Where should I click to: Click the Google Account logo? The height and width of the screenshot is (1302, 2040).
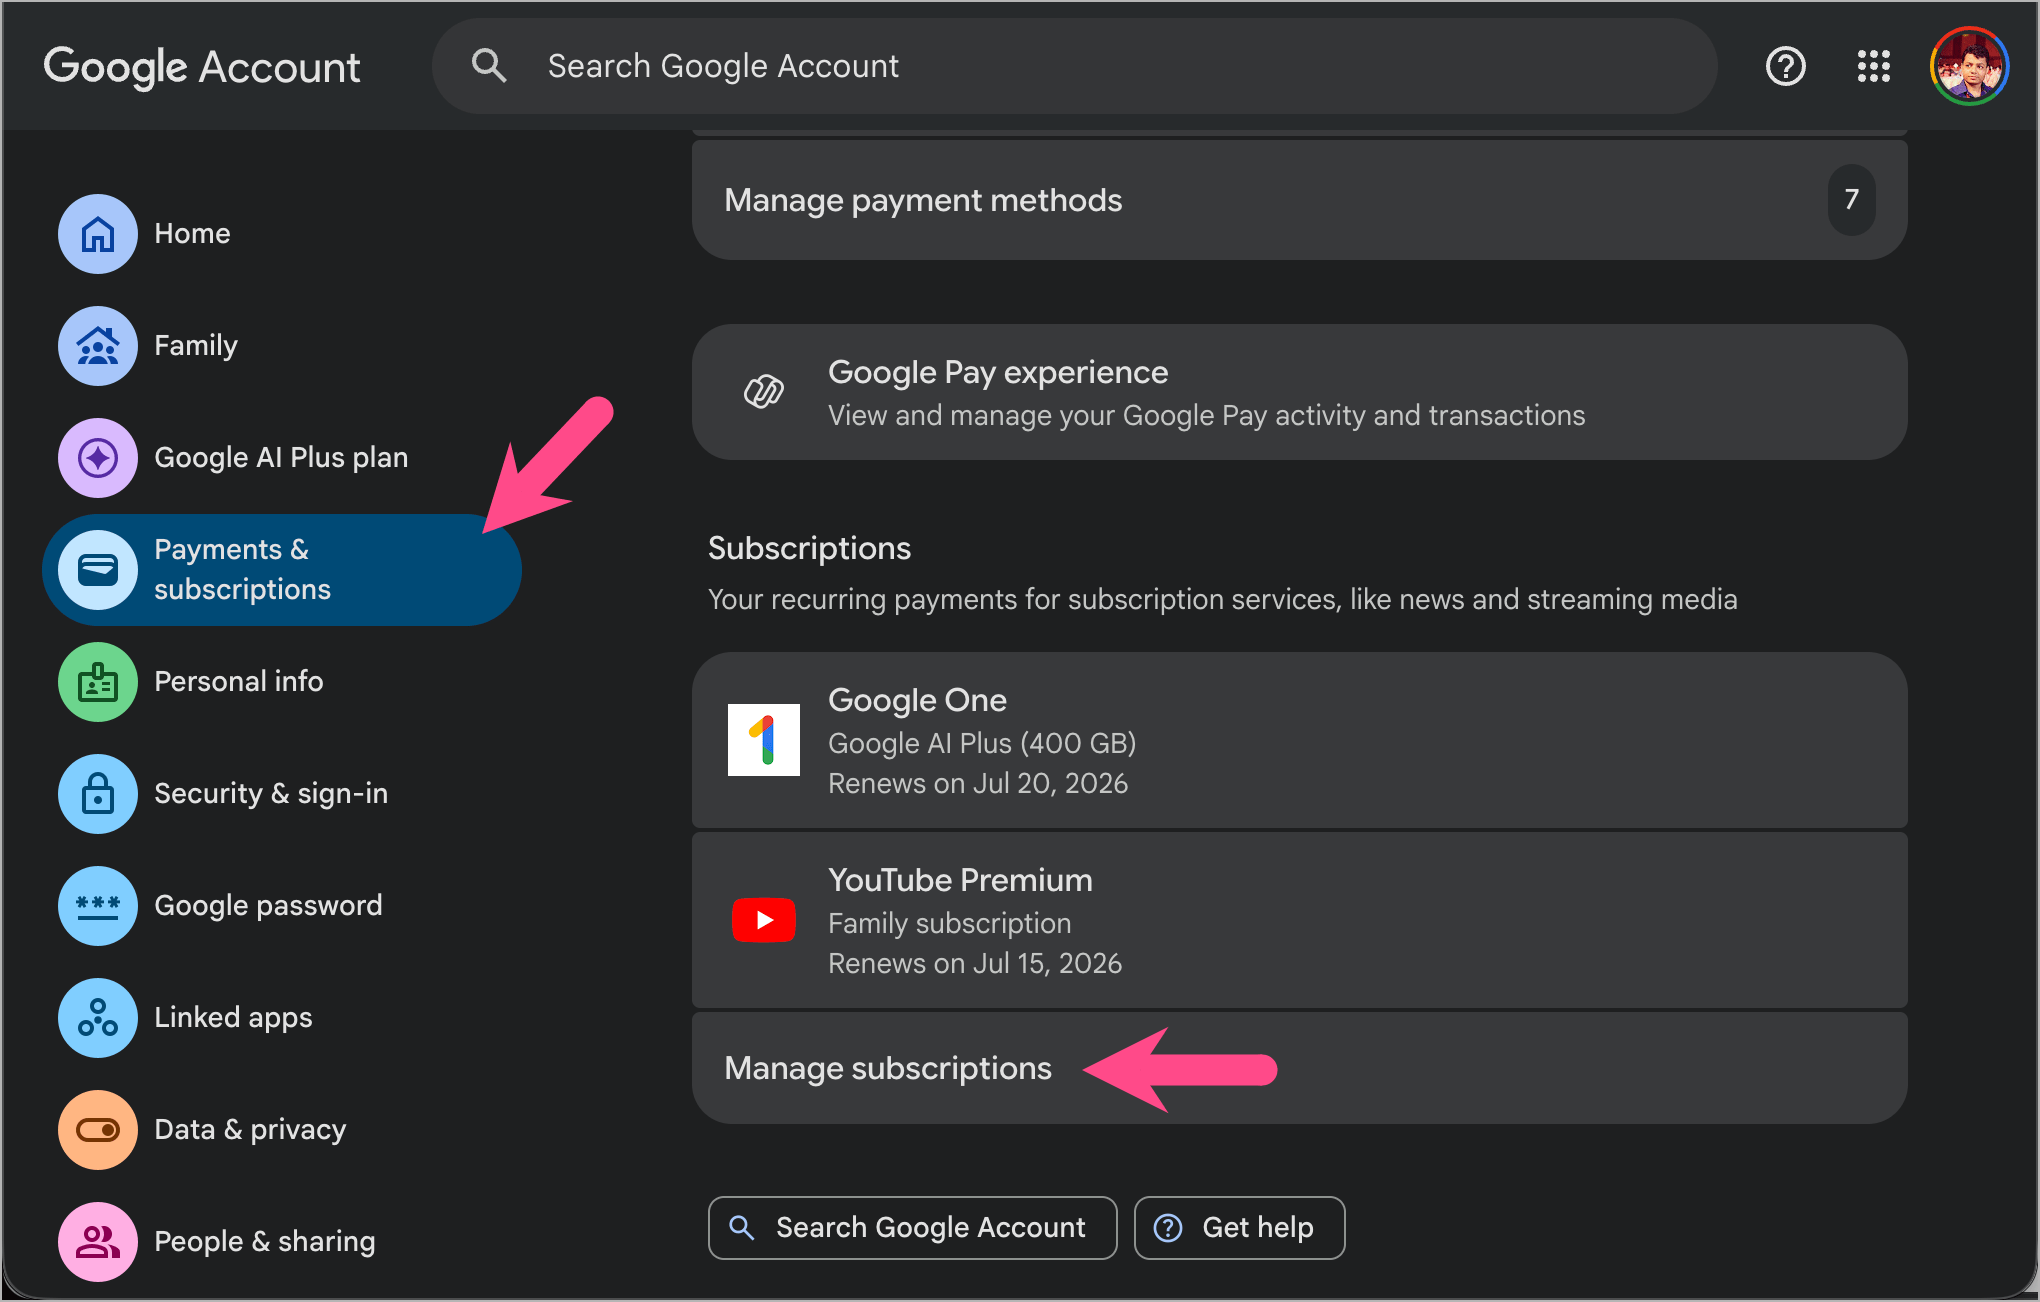(x=202, y=67)
